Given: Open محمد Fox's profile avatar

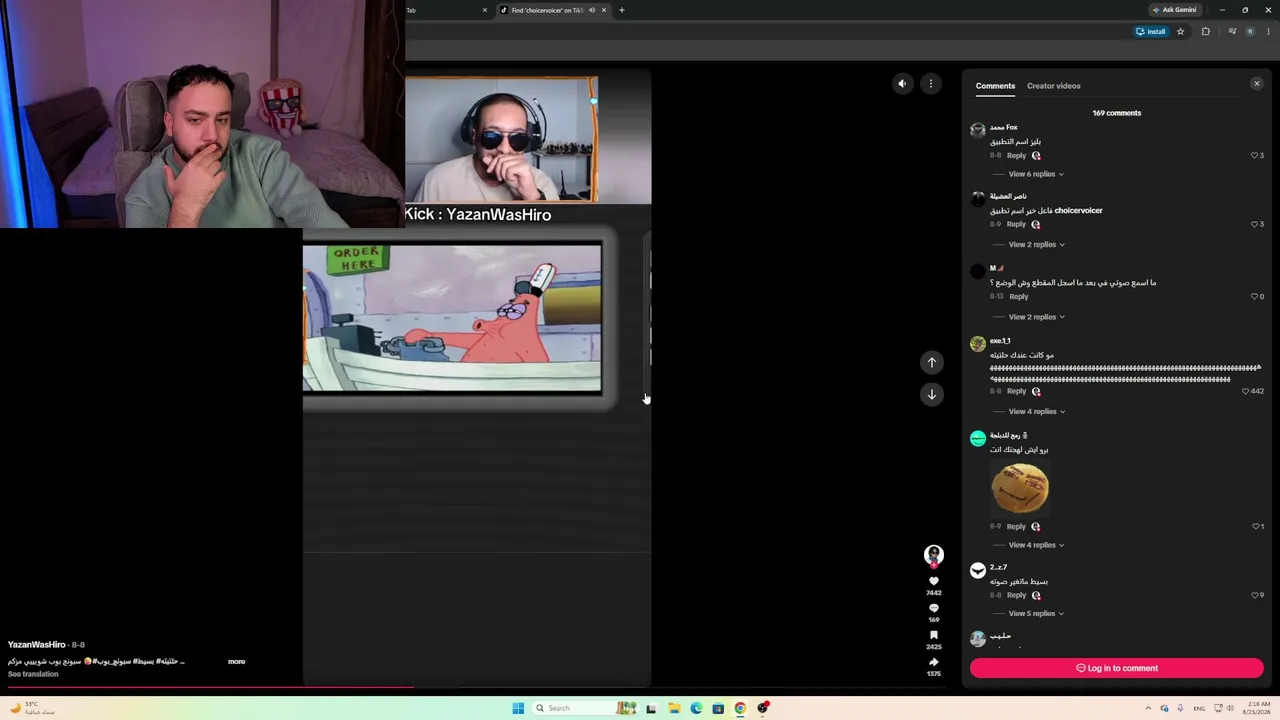Looking at the screenshot, I should [x=978, y=129].
